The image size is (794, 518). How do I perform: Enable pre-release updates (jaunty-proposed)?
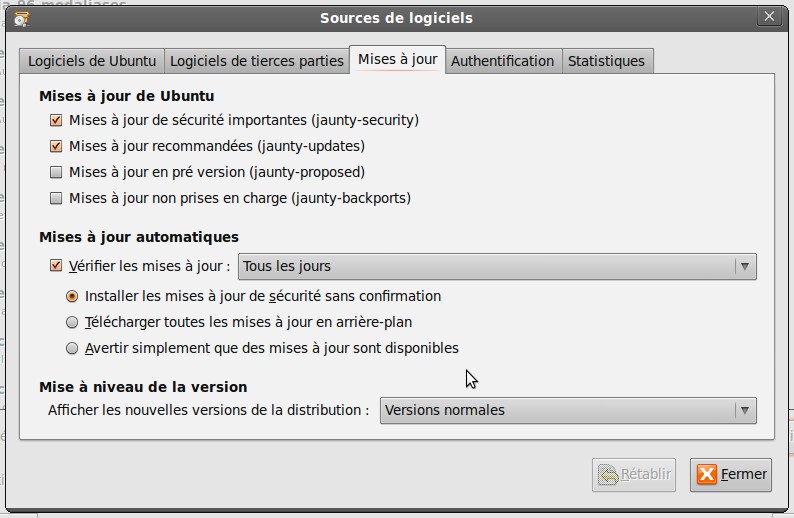[x=56, y=172]
